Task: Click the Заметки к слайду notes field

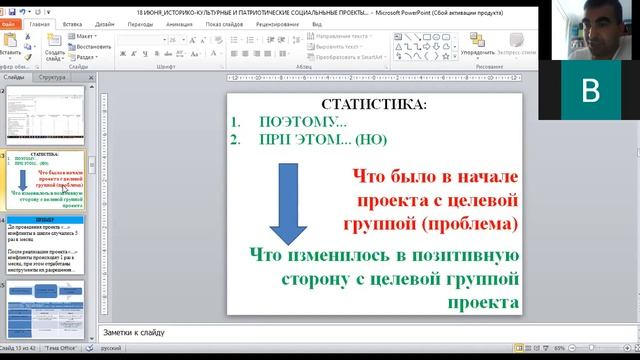Action: click(367, 333)
